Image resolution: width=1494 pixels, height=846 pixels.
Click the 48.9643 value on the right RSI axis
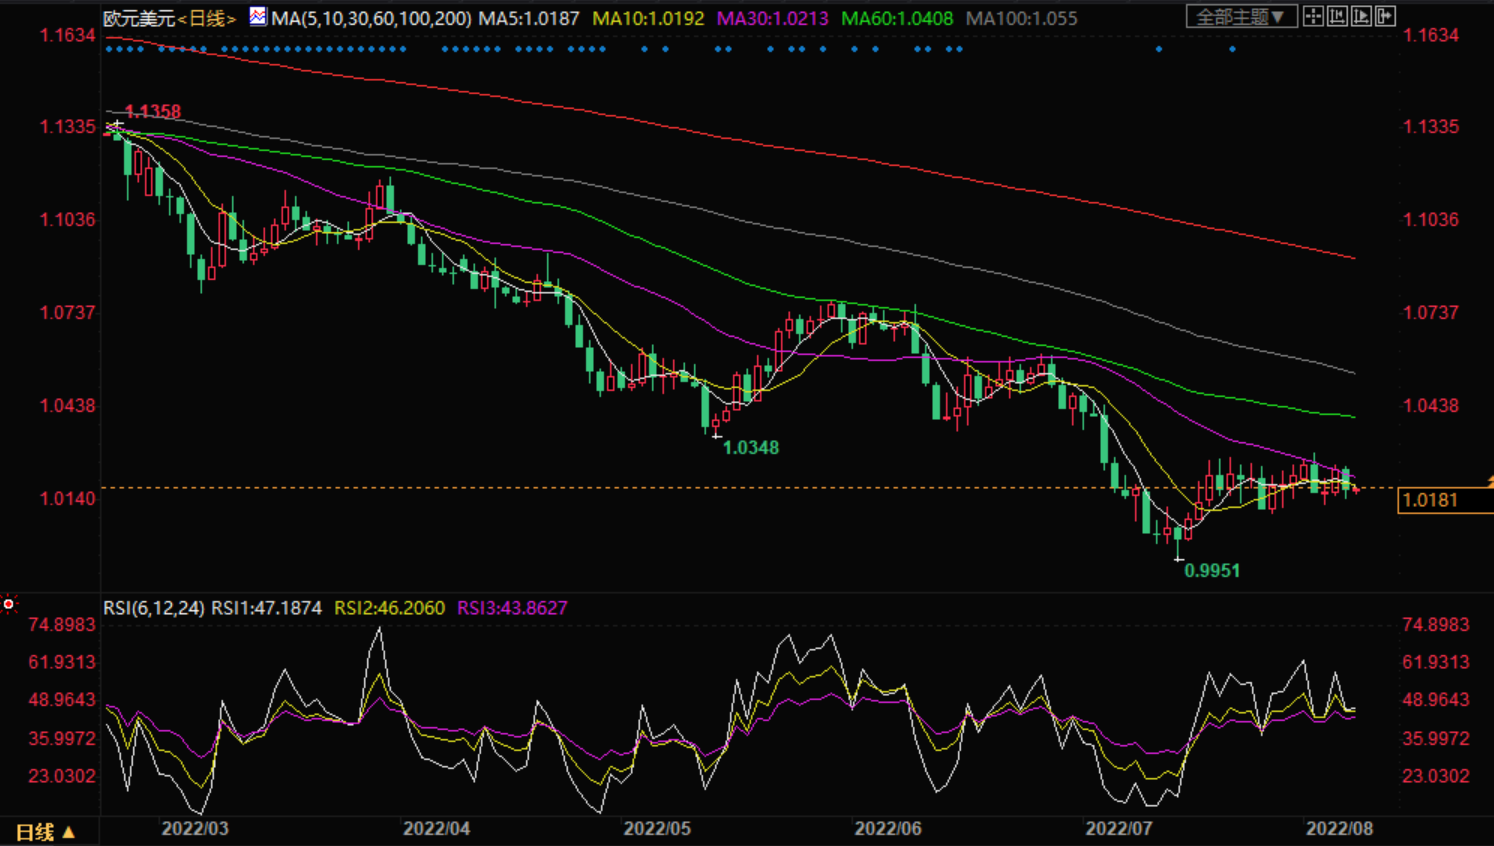(x=1436, y=700)
